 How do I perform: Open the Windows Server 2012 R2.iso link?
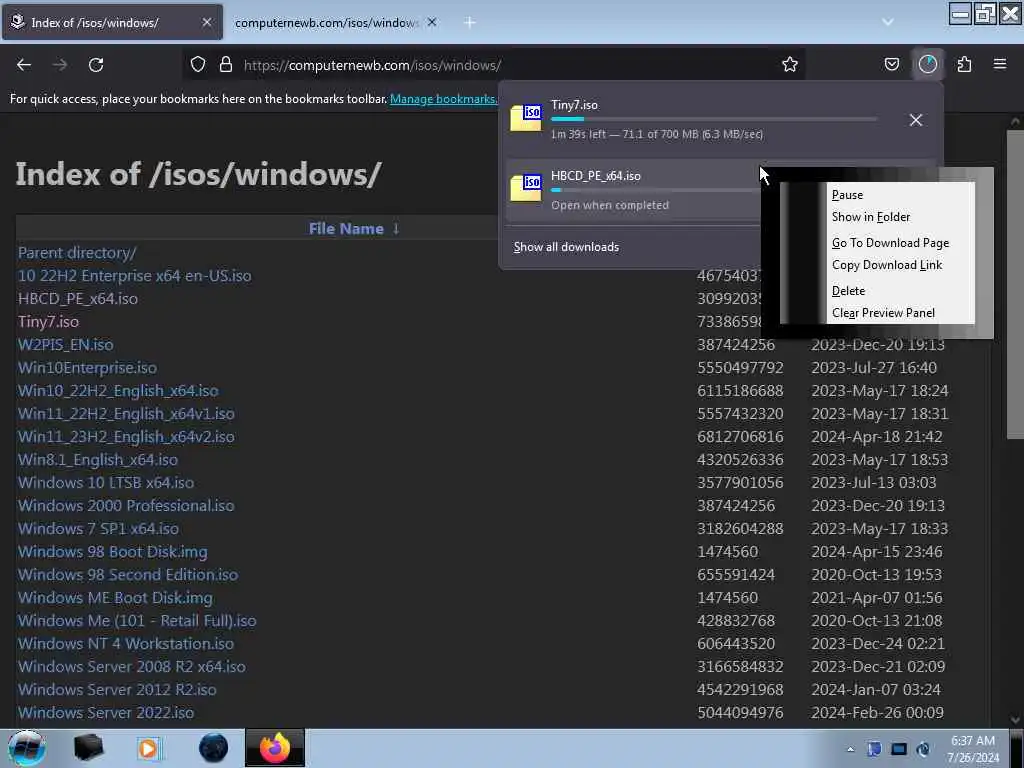pyautogui.click(x=117, y=690)
